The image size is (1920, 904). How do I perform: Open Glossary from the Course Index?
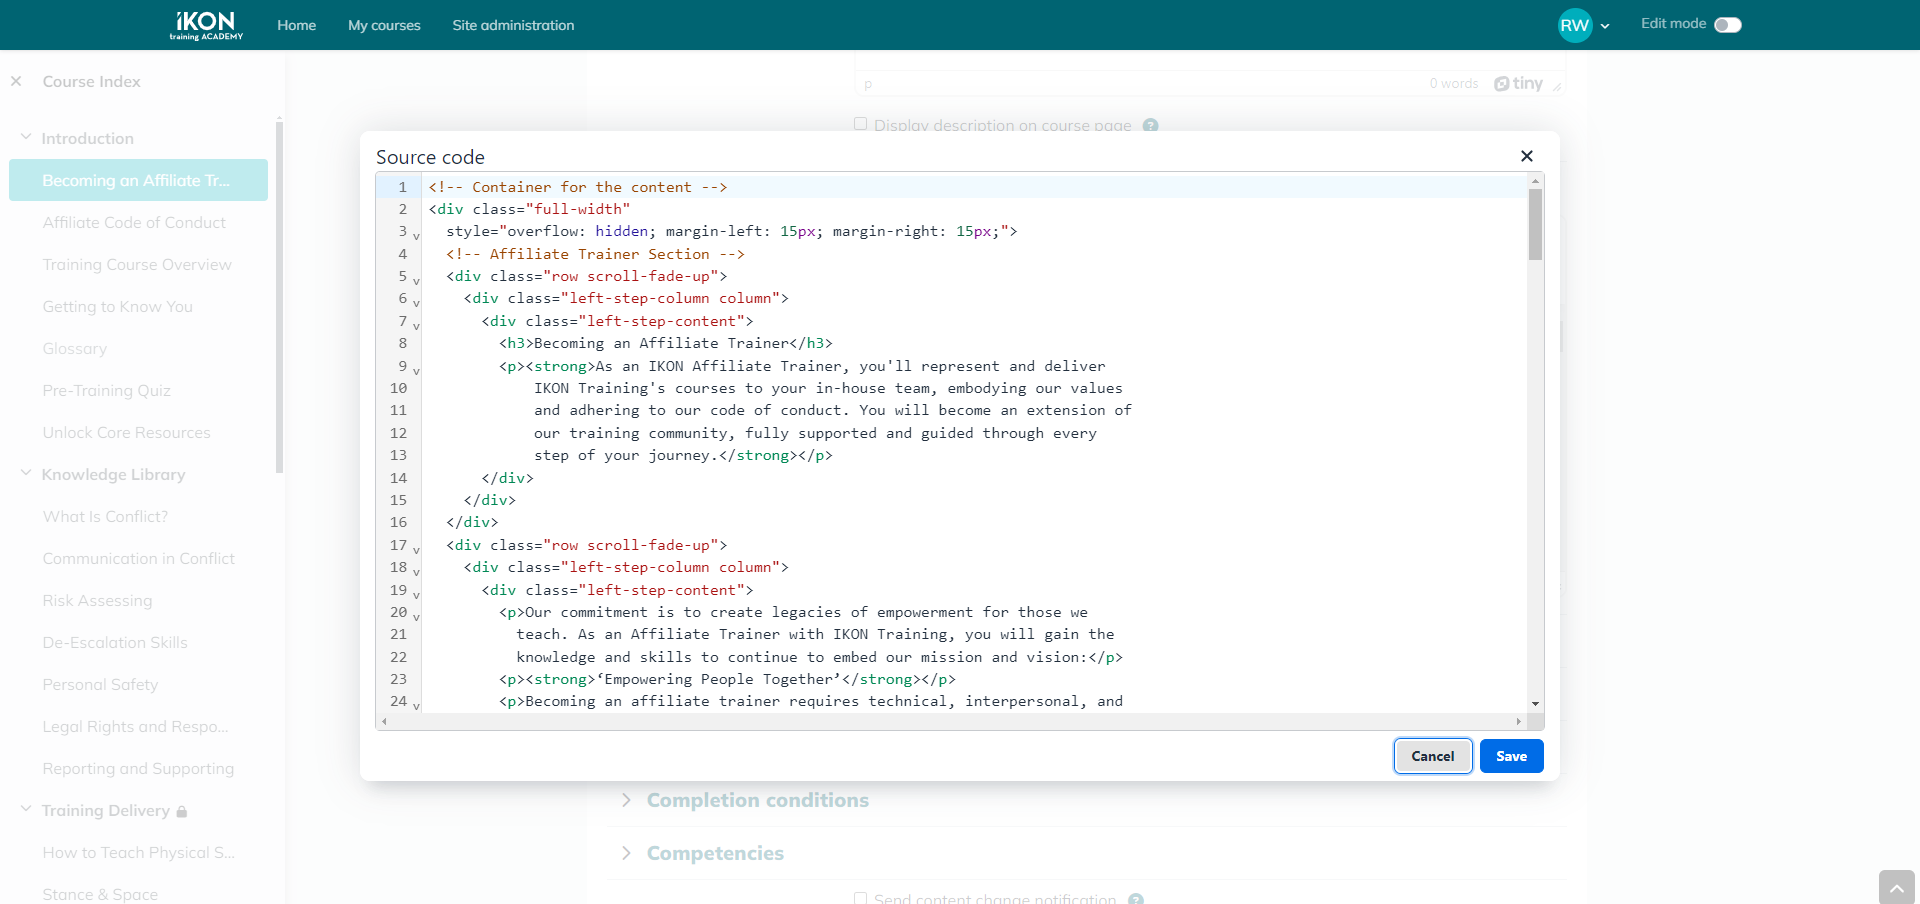[74, 348]
